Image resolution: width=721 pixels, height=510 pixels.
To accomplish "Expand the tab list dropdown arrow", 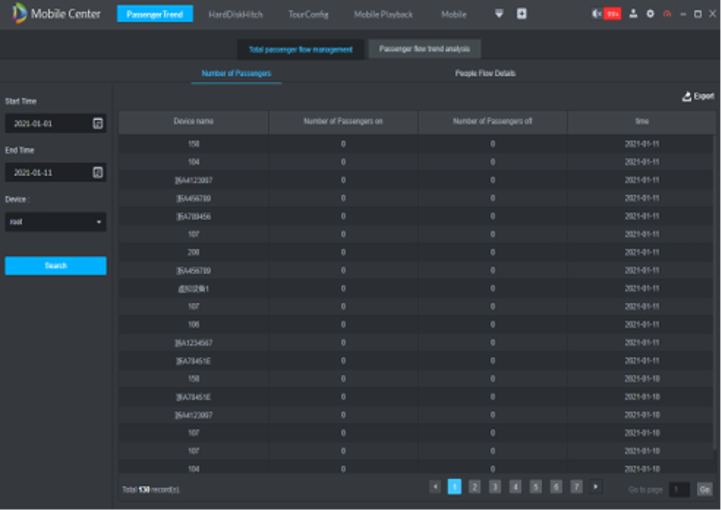I will (499, 14).
